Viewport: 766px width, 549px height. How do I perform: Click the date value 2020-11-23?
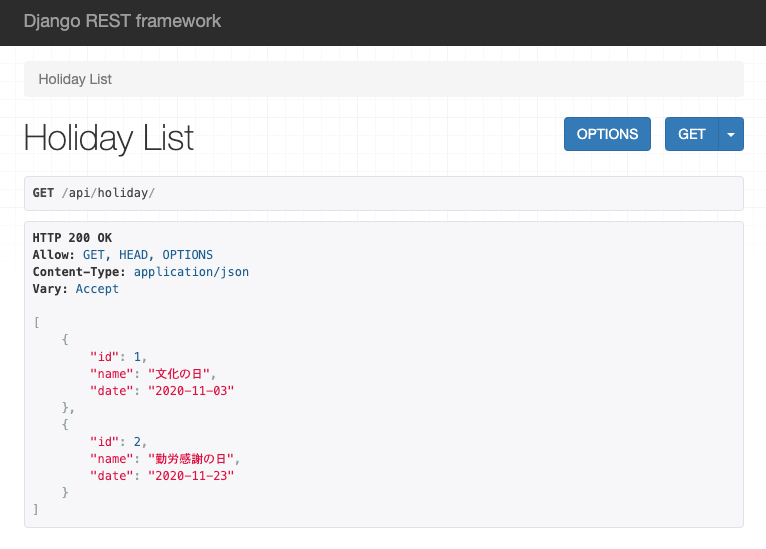click(190, 476)
